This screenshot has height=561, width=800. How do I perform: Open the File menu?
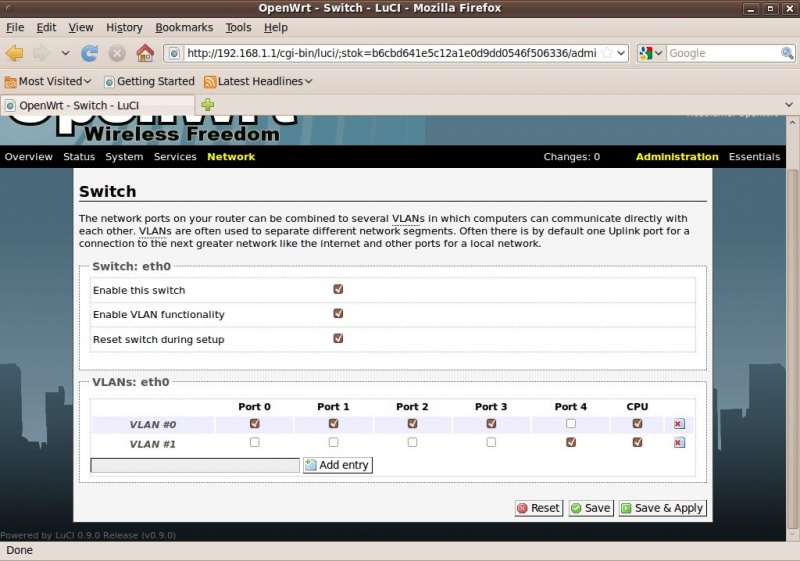15,28
